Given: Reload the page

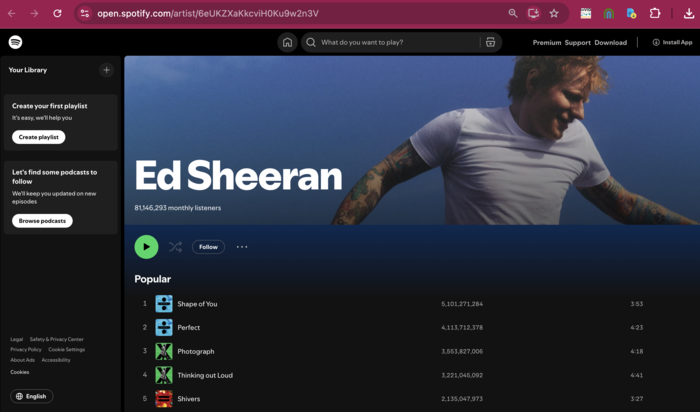Looking at the screenshot, I should click(x=58, y=13).
